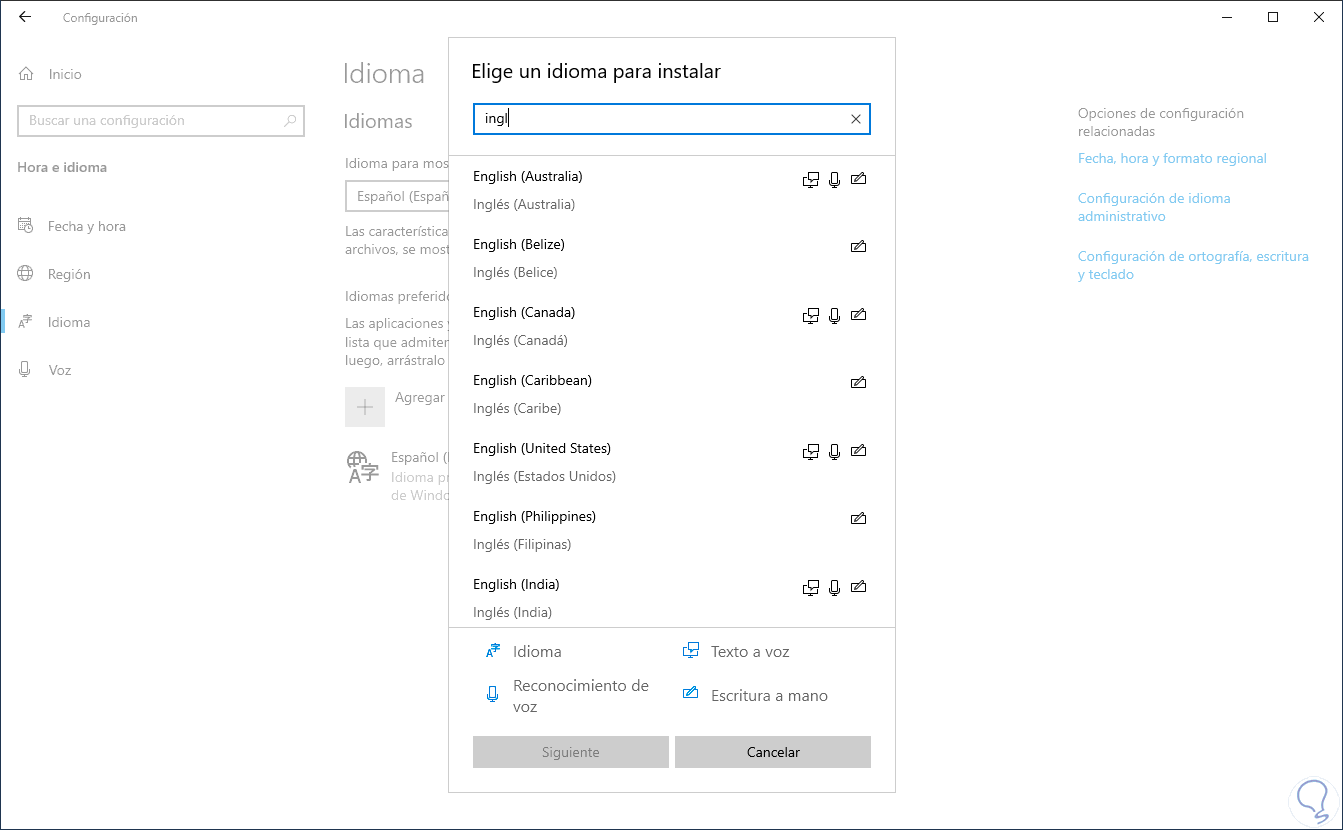Image resolution: width=1343 pixels, height=830 pixels.
Task: Click text-to-speech icon for English (India)
Action: click(811, 587)
